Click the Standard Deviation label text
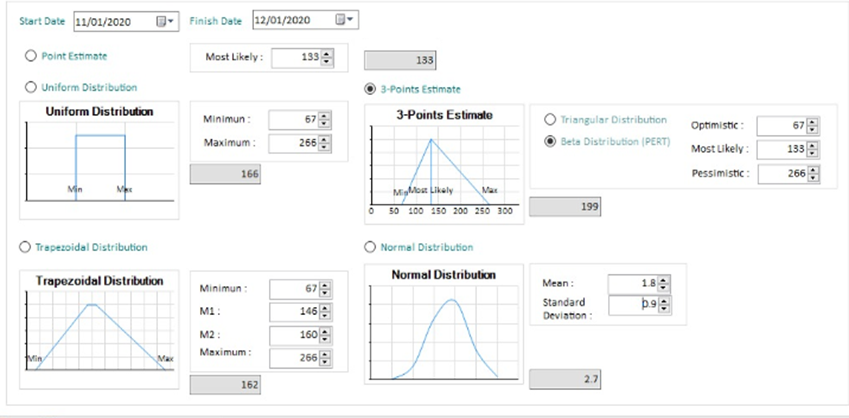The height and width of the screenshot is (418, 849). click(567, 309)
